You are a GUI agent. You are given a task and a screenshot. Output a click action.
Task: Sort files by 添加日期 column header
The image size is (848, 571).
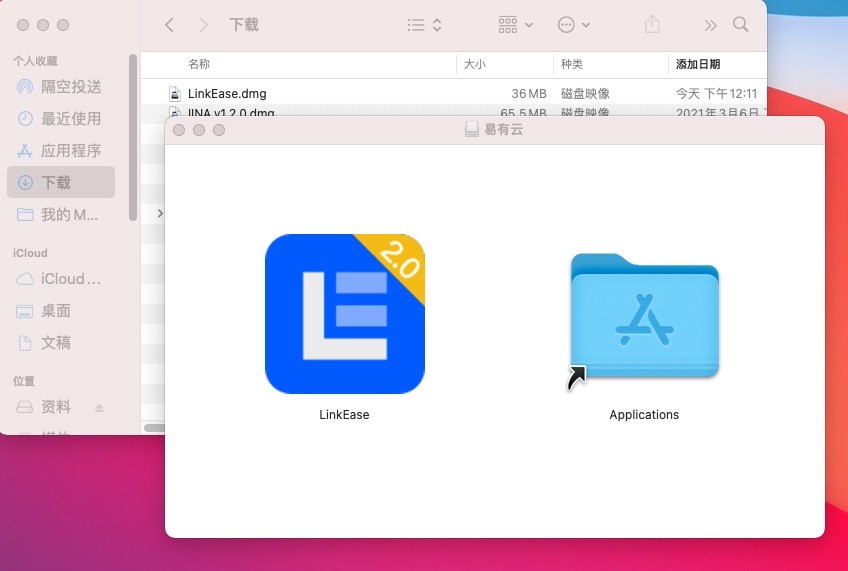tap(698, 64)
